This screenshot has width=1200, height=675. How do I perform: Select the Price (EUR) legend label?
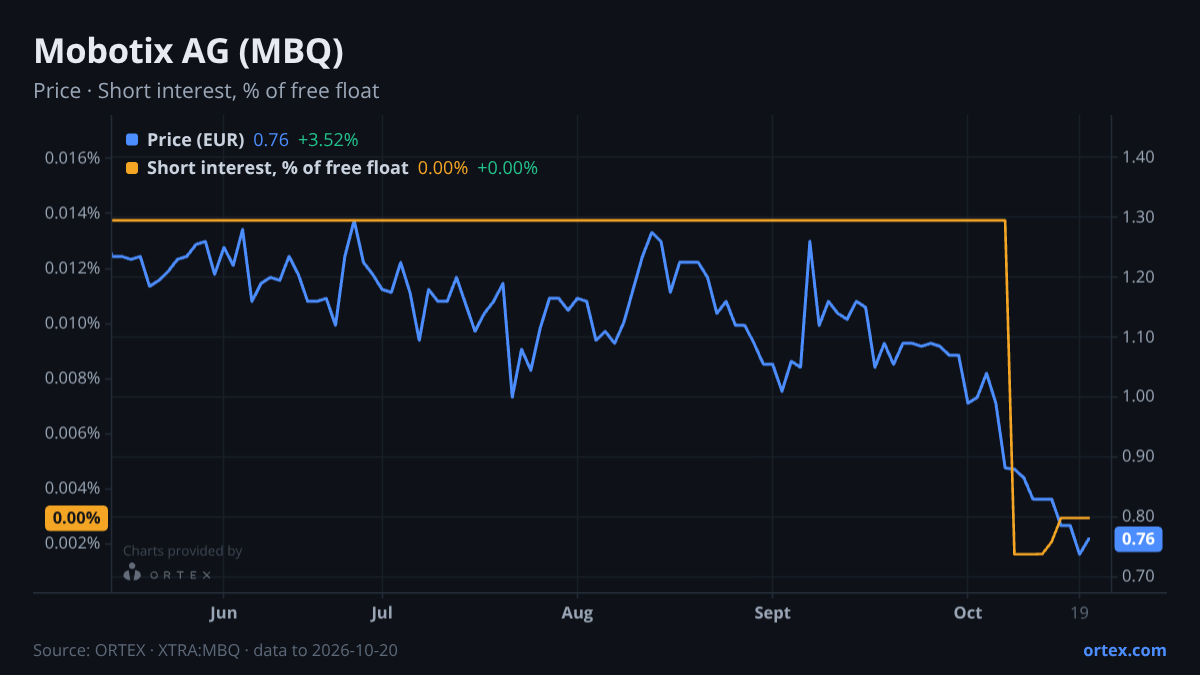(195, 140)
